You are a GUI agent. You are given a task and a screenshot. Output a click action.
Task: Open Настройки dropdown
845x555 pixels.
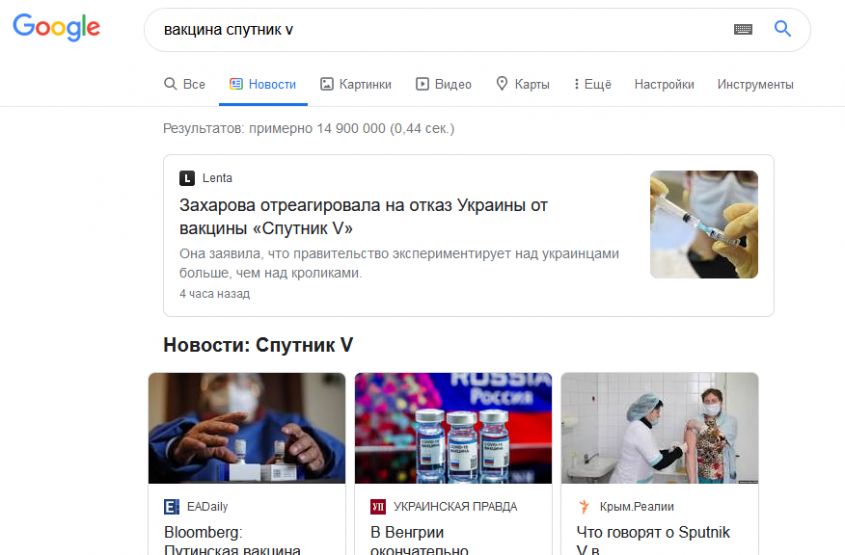664,85
